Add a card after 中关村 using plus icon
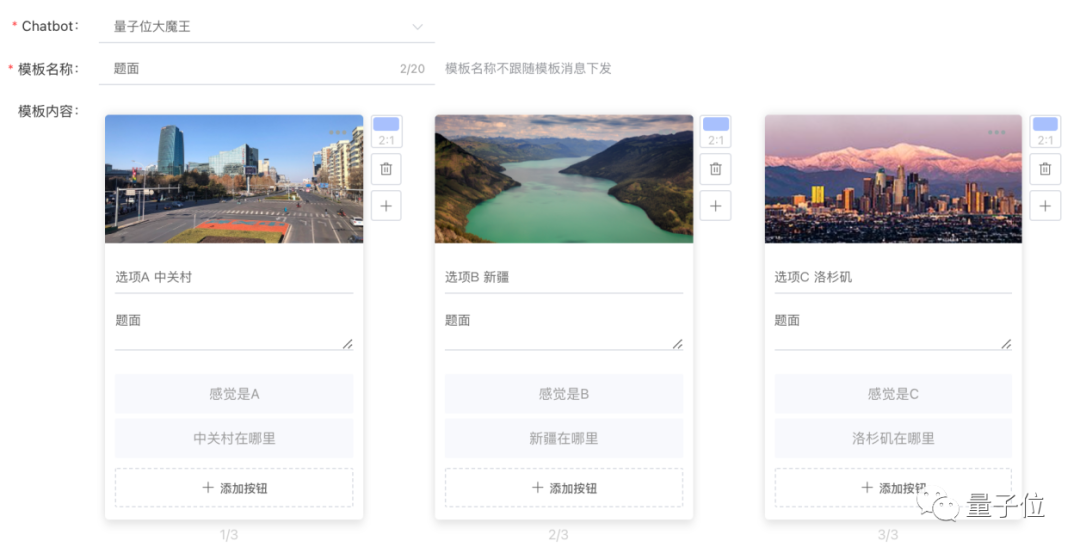 coord(386,205)
